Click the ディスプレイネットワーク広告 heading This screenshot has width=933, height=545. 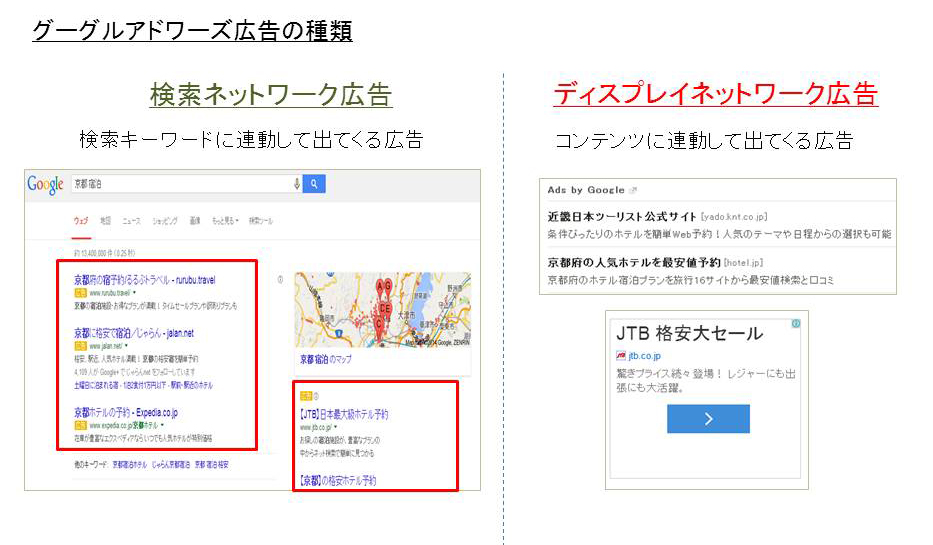coord(716,94)
